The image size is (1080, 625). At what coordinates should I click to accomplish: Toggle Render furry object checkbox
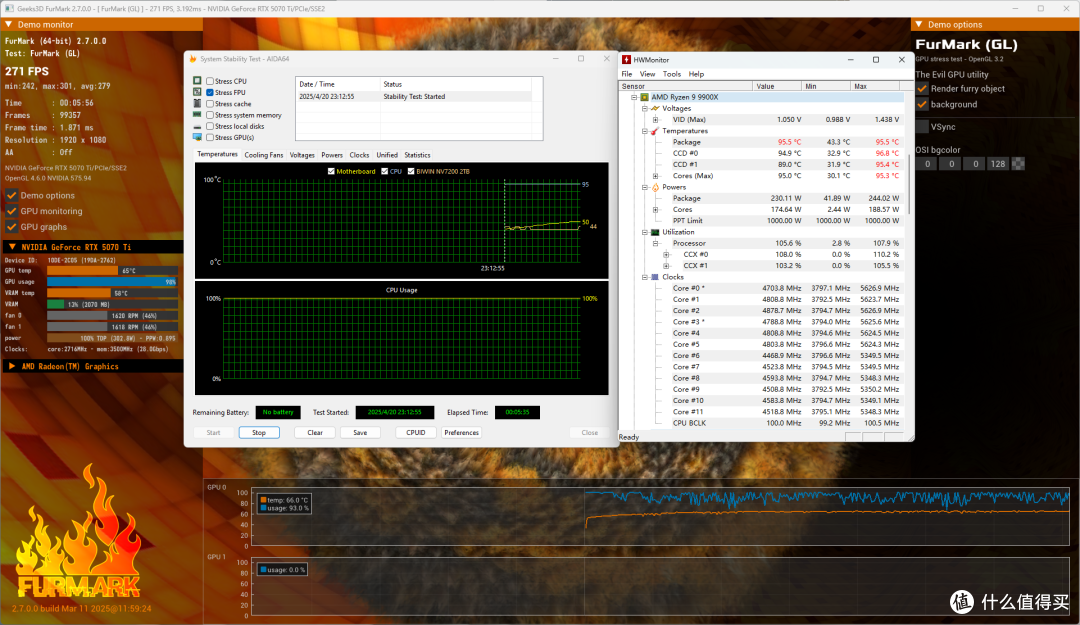[x=922, y=88]
